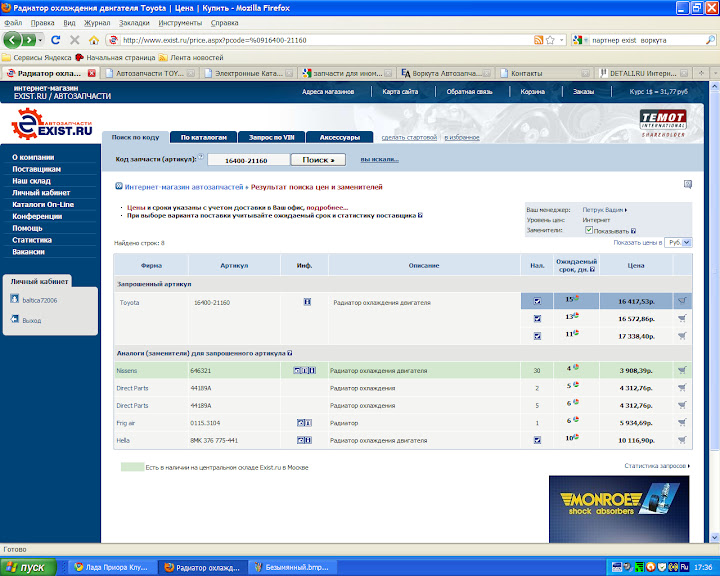Screen dimensions: 720x576
Task: Open Статистика запросов link
Action: pyautogui.click(x=657, y=466)
